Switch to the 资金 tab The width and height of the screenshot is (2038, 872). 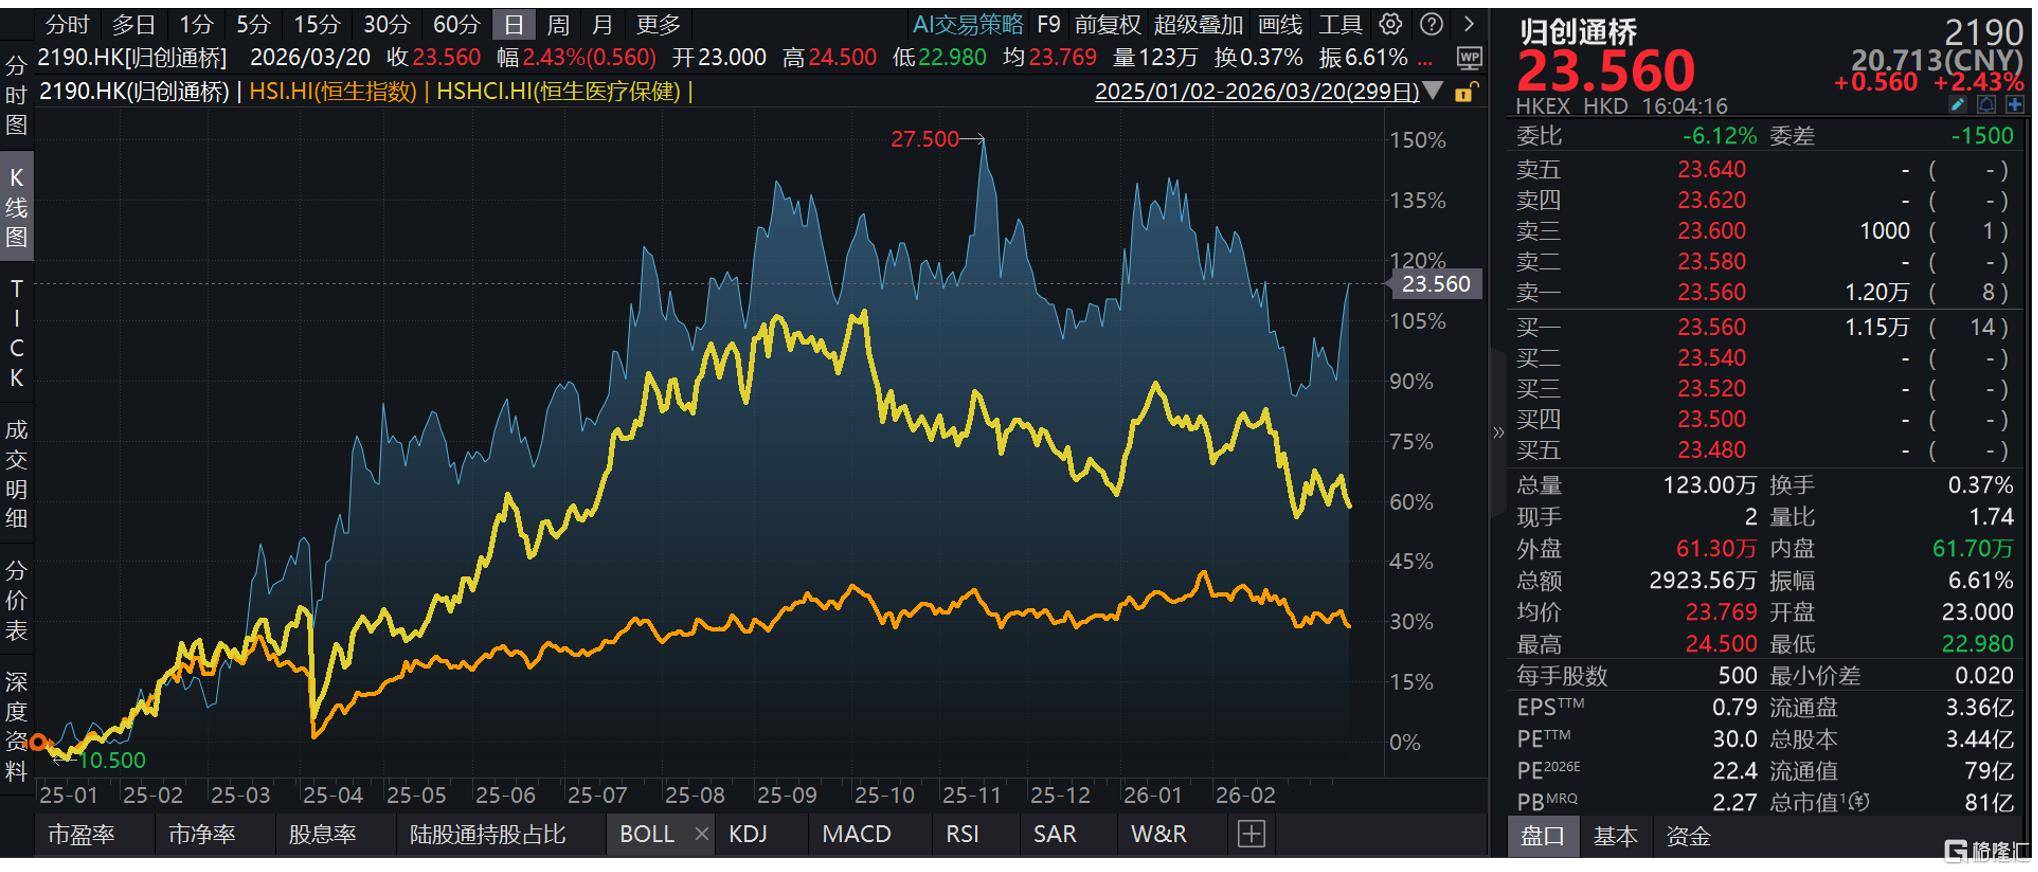point(1688,836)
